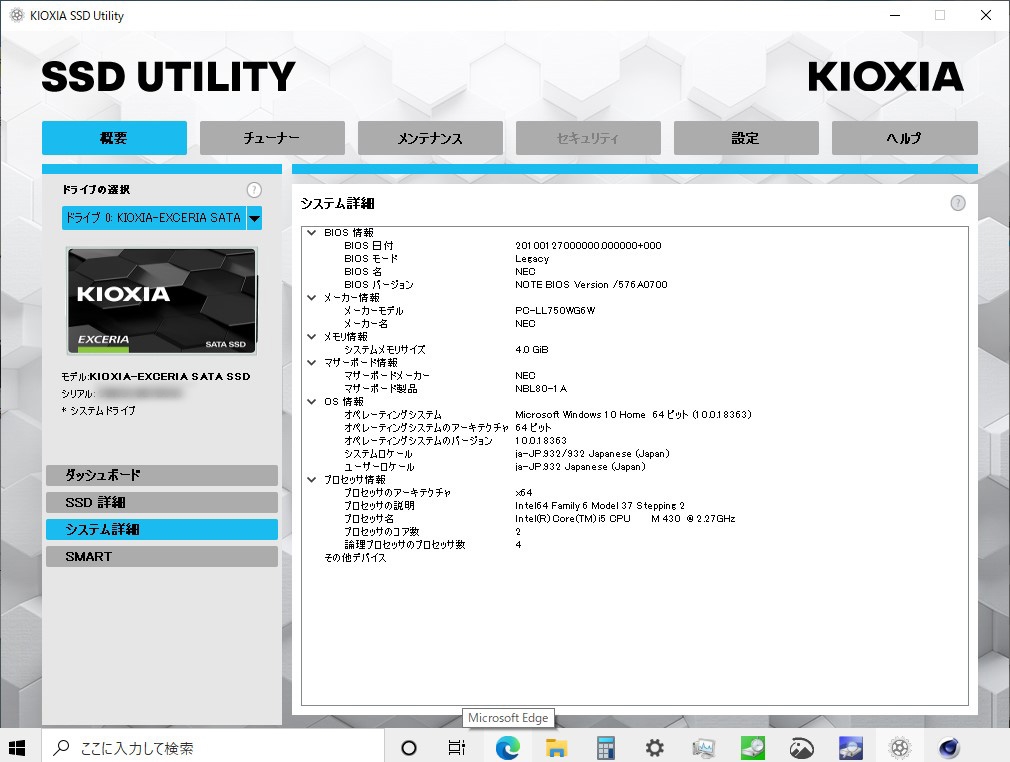
Task: Open File Explorer from the taskbar
Action: [x=557, y=748]
